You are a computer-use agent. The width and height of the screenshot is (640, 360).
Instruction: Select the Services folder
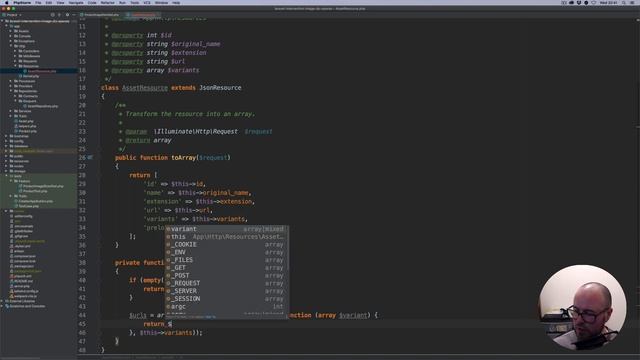tap(22, 111)
